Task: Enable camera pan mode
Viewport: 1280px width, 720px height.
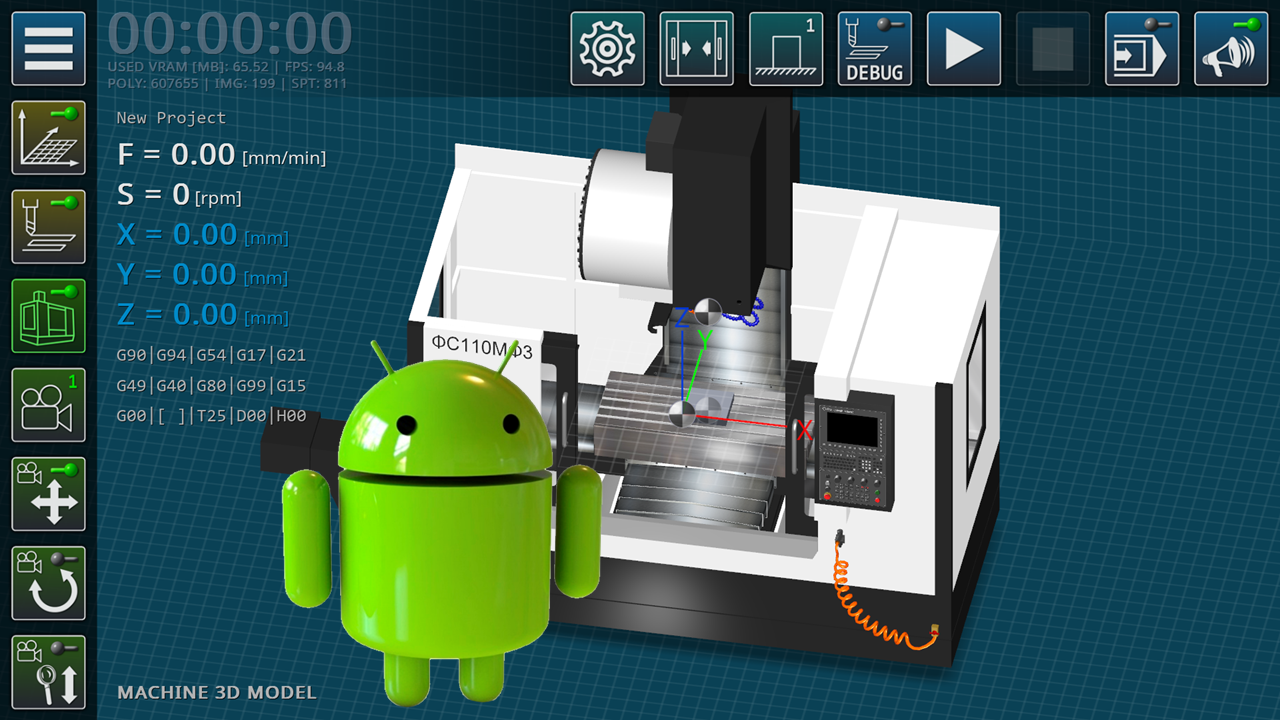Action: point(48,494)
